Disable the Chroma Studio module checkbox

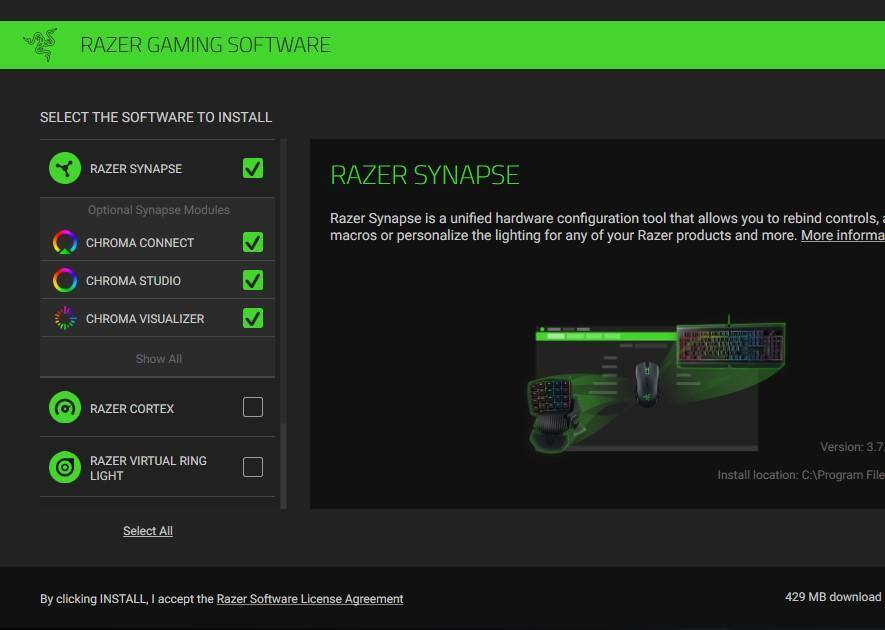(x=253, y=281)
